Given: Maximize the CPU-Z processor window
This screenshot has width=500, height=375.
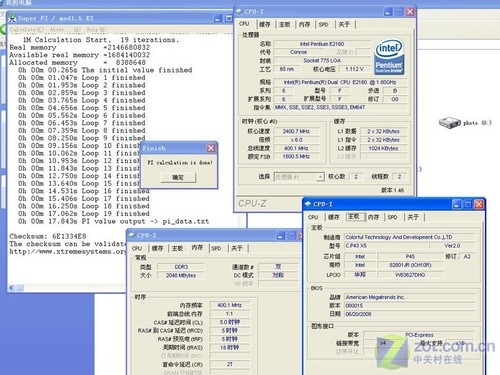Looking at the screenshot, I should pos(399,12).
